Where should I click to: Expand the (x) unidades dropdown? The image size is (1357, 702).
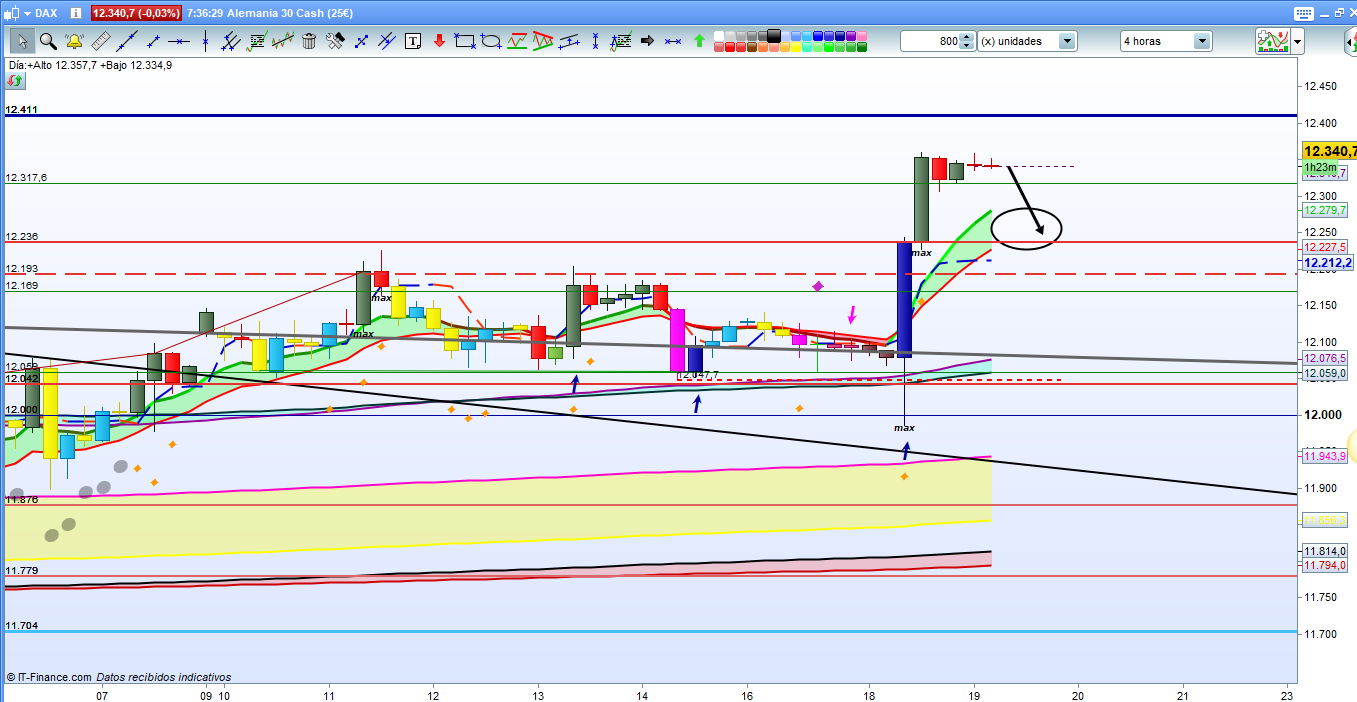[x=1067, y=41]
